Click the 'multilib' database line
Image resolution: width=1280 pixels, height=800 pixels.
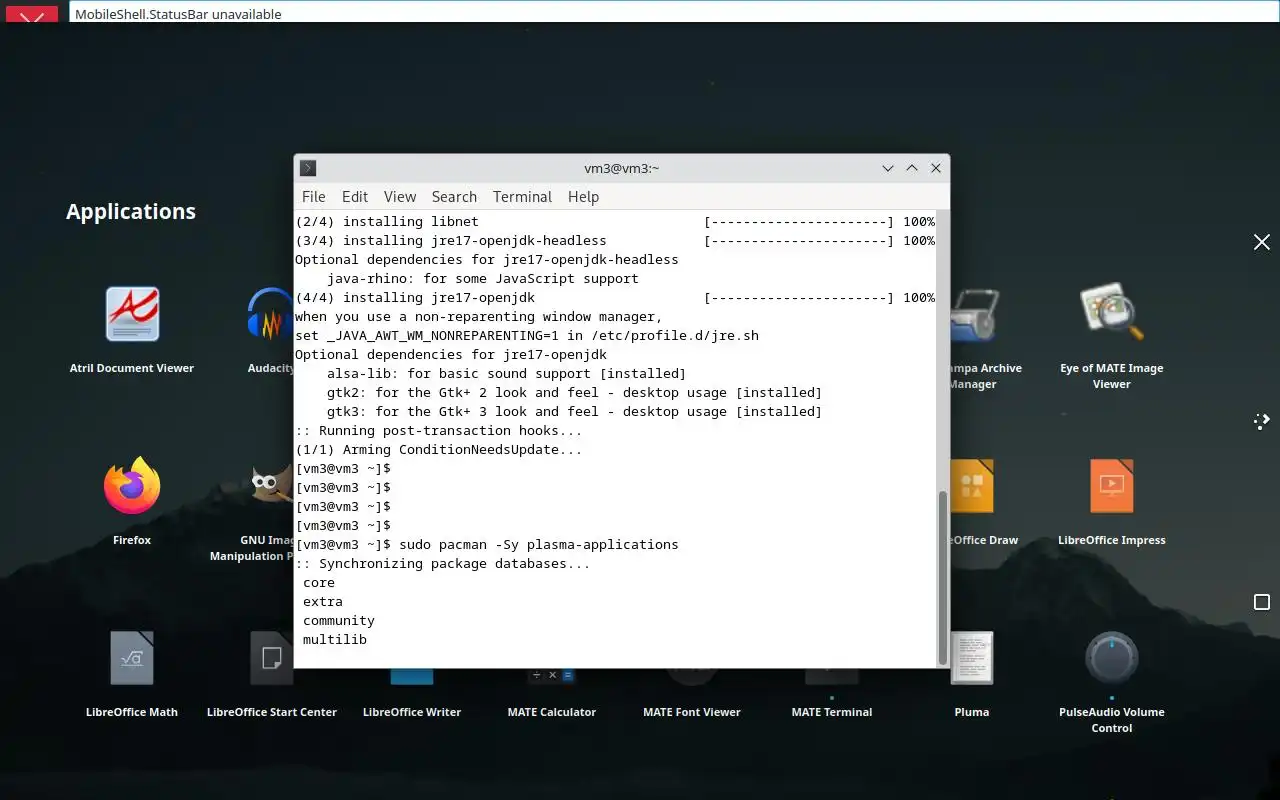click(335, 640)
